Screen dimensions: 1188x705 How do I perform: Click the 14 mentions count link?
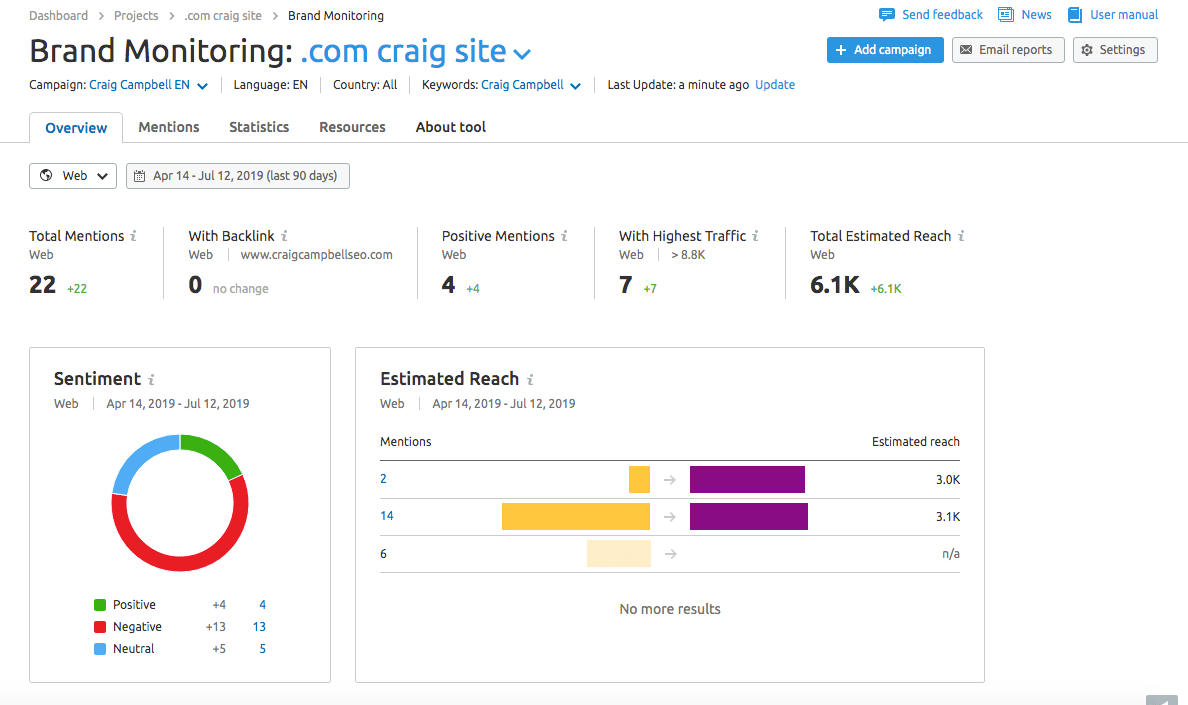(386, 516)
